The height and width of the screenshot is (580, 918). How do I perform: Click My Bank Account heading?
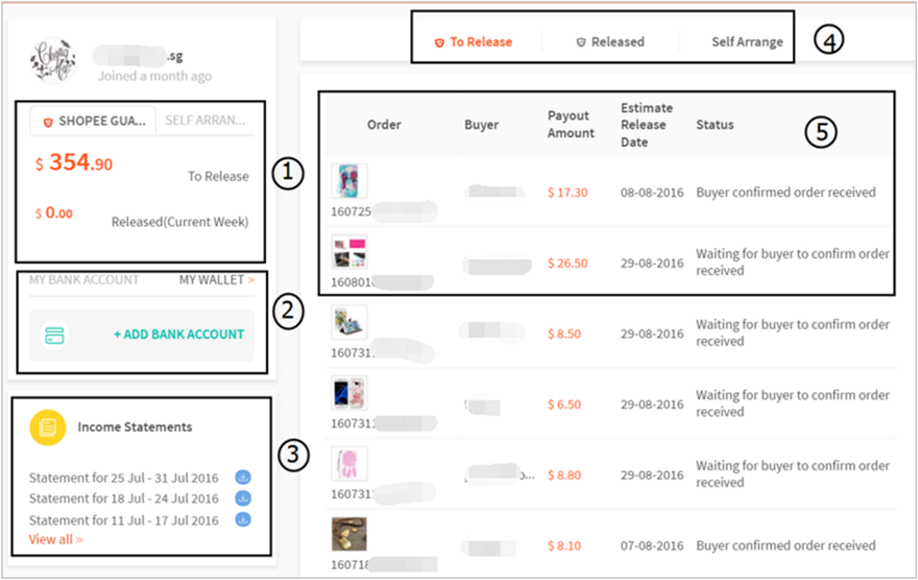point(84,280)
